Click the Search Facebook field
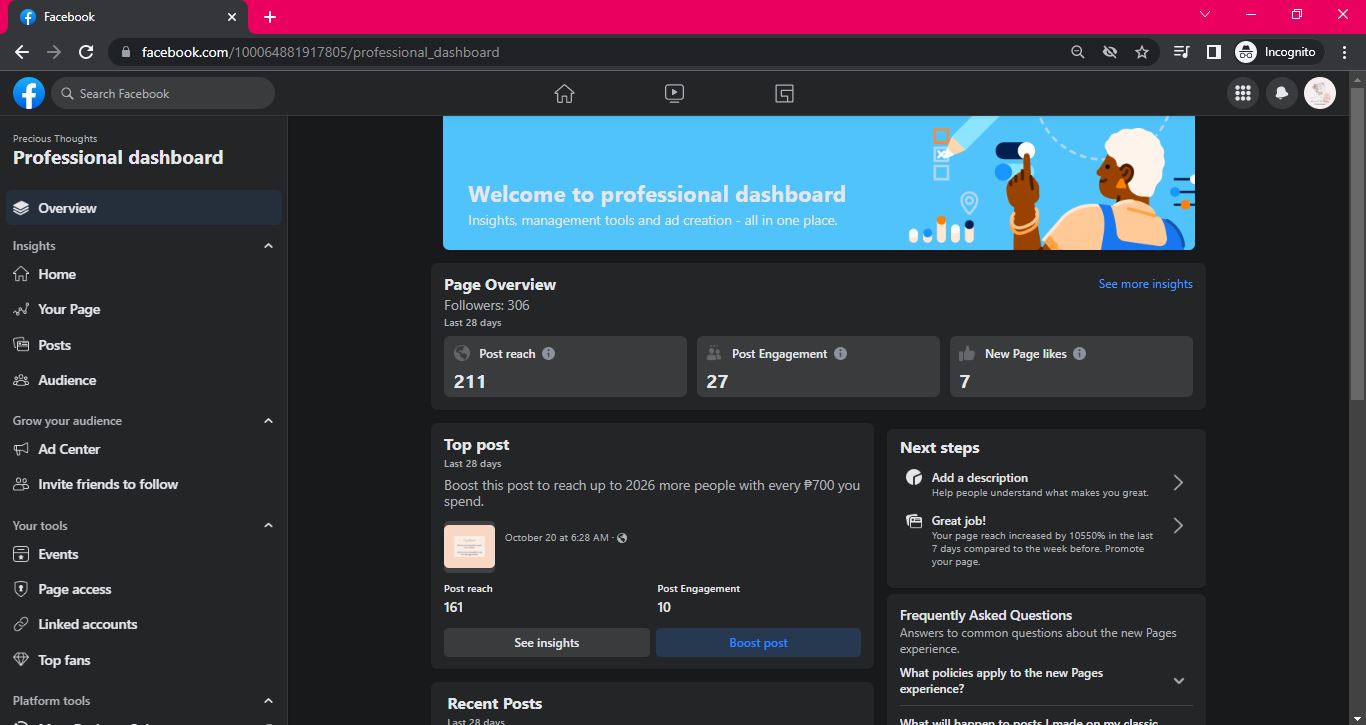 [x=163, y=93]
